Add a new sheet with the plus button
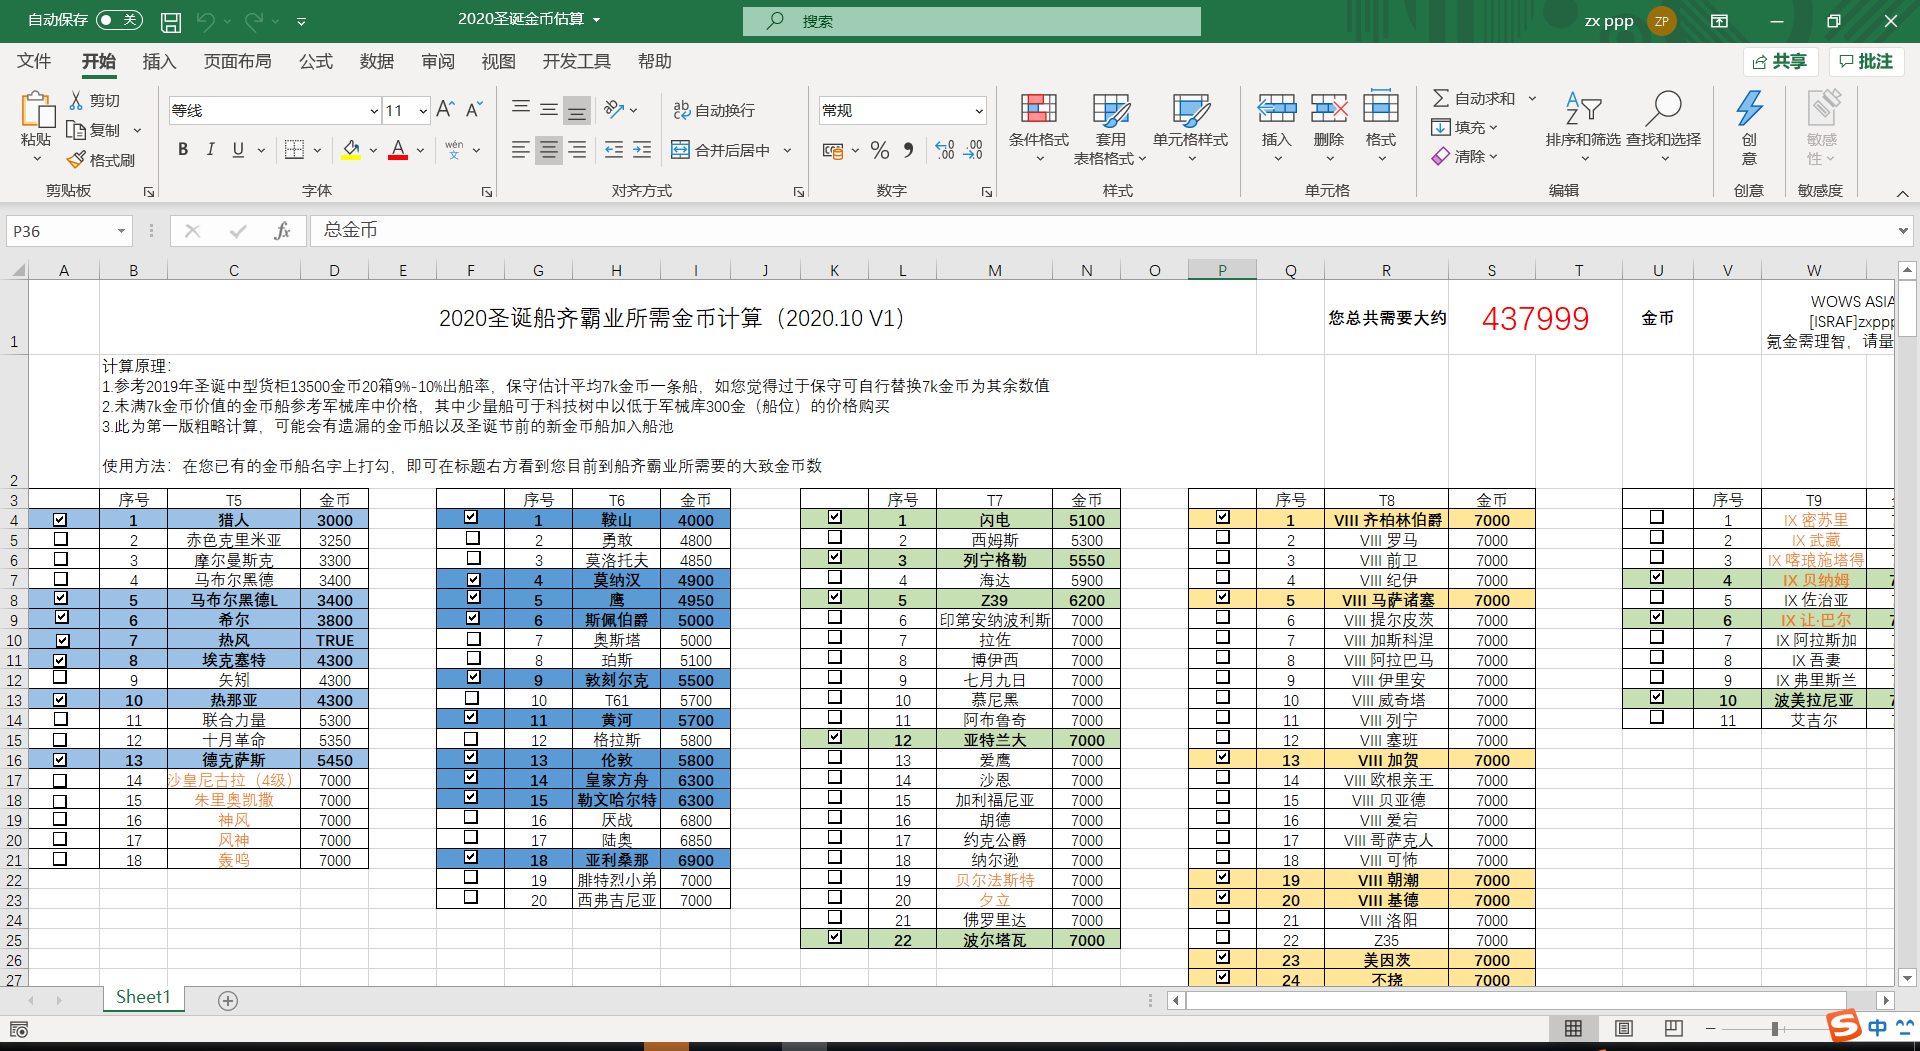This screenshot has height=1051, width=1920. click(228, 998)
